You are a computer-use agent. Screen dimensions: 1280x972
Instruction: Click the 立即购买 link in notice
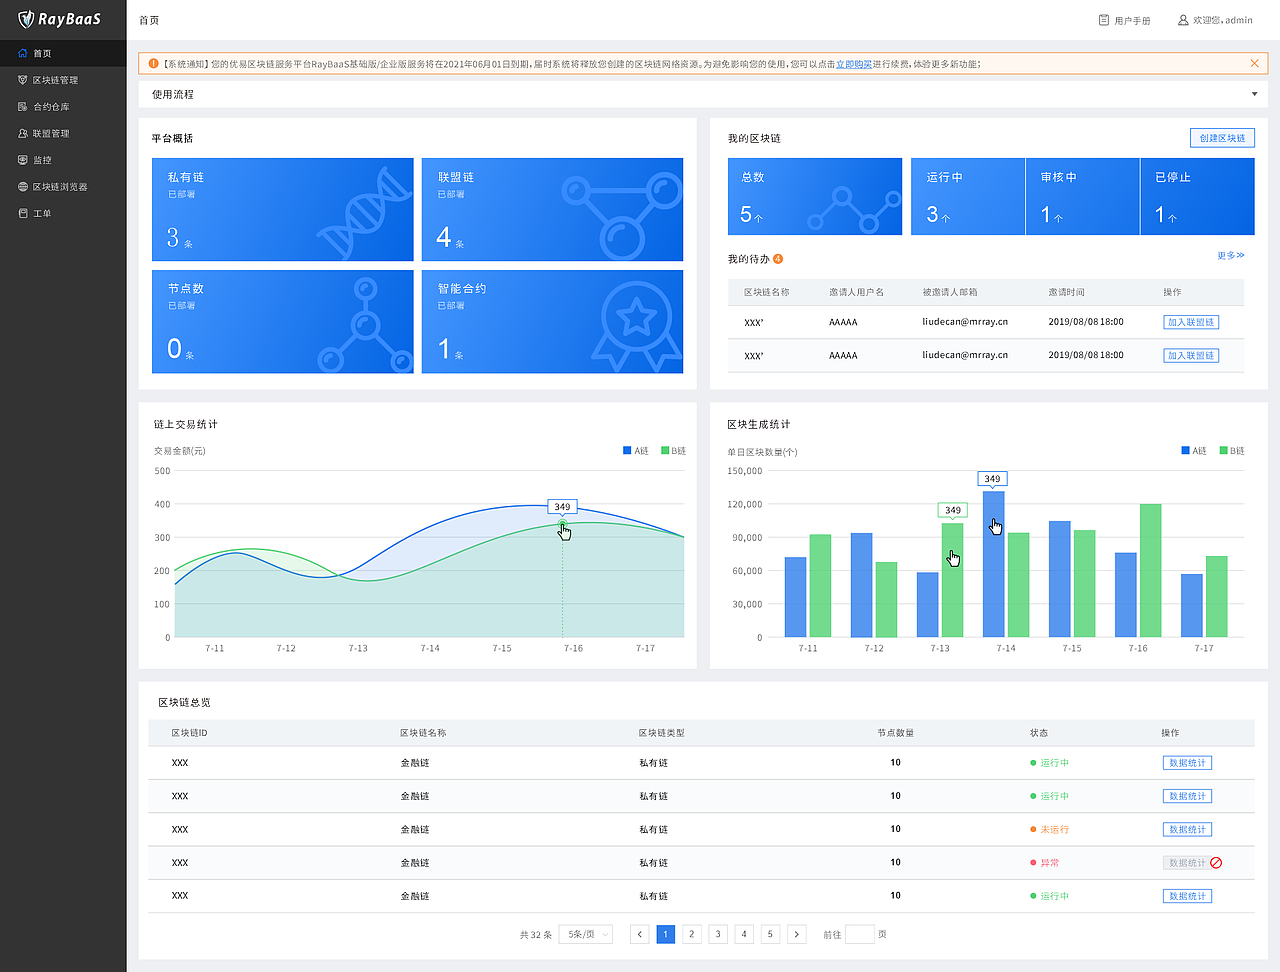(854, 64)
